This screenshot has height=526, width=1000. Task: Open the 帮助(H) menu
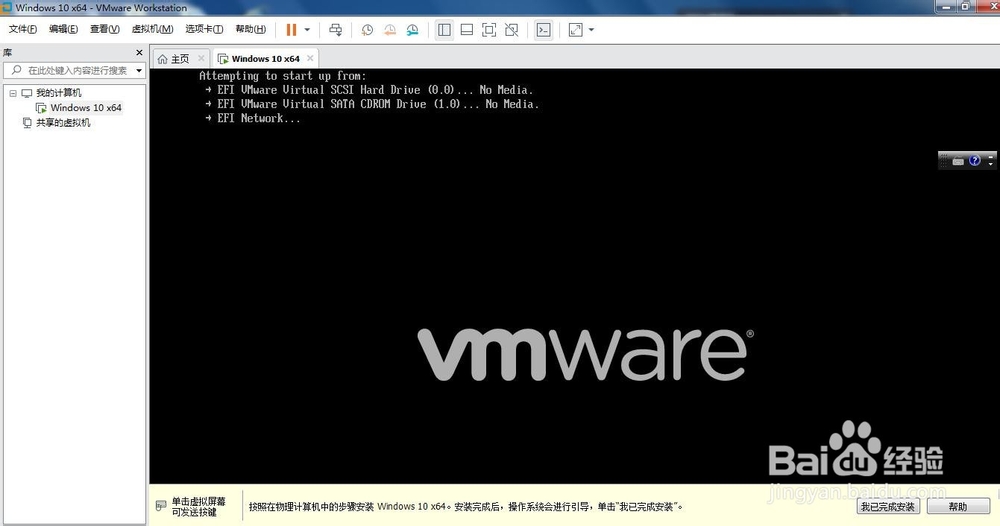[251, 29]
